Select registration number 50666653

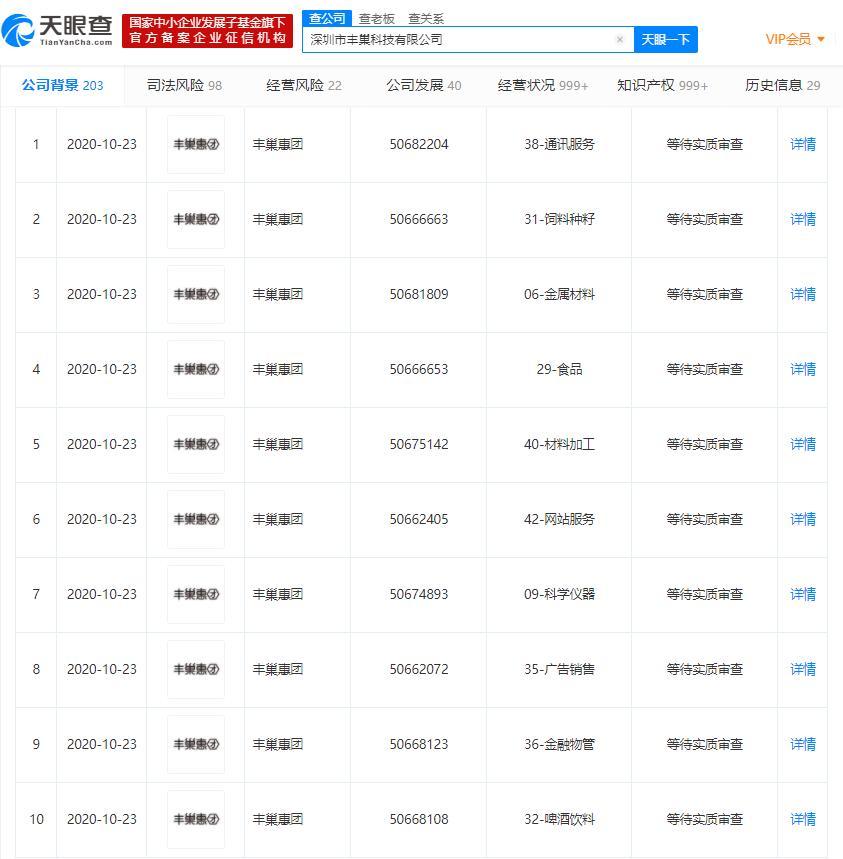point(419,369)
